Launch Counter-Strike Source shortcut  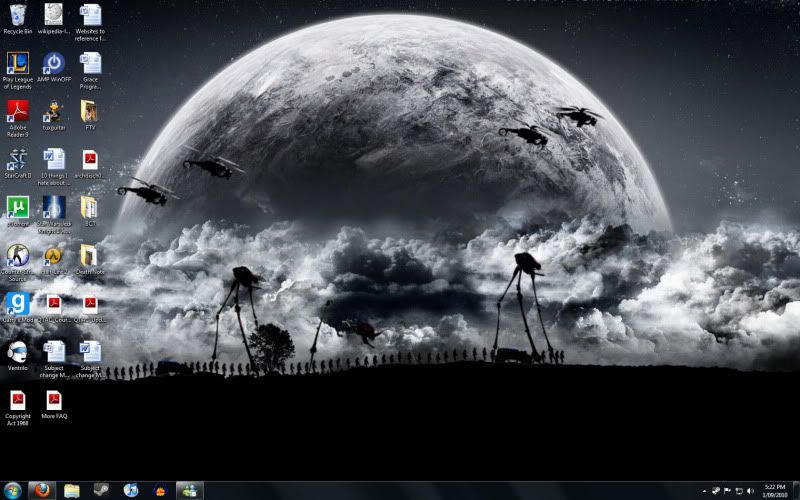[18, 263]
